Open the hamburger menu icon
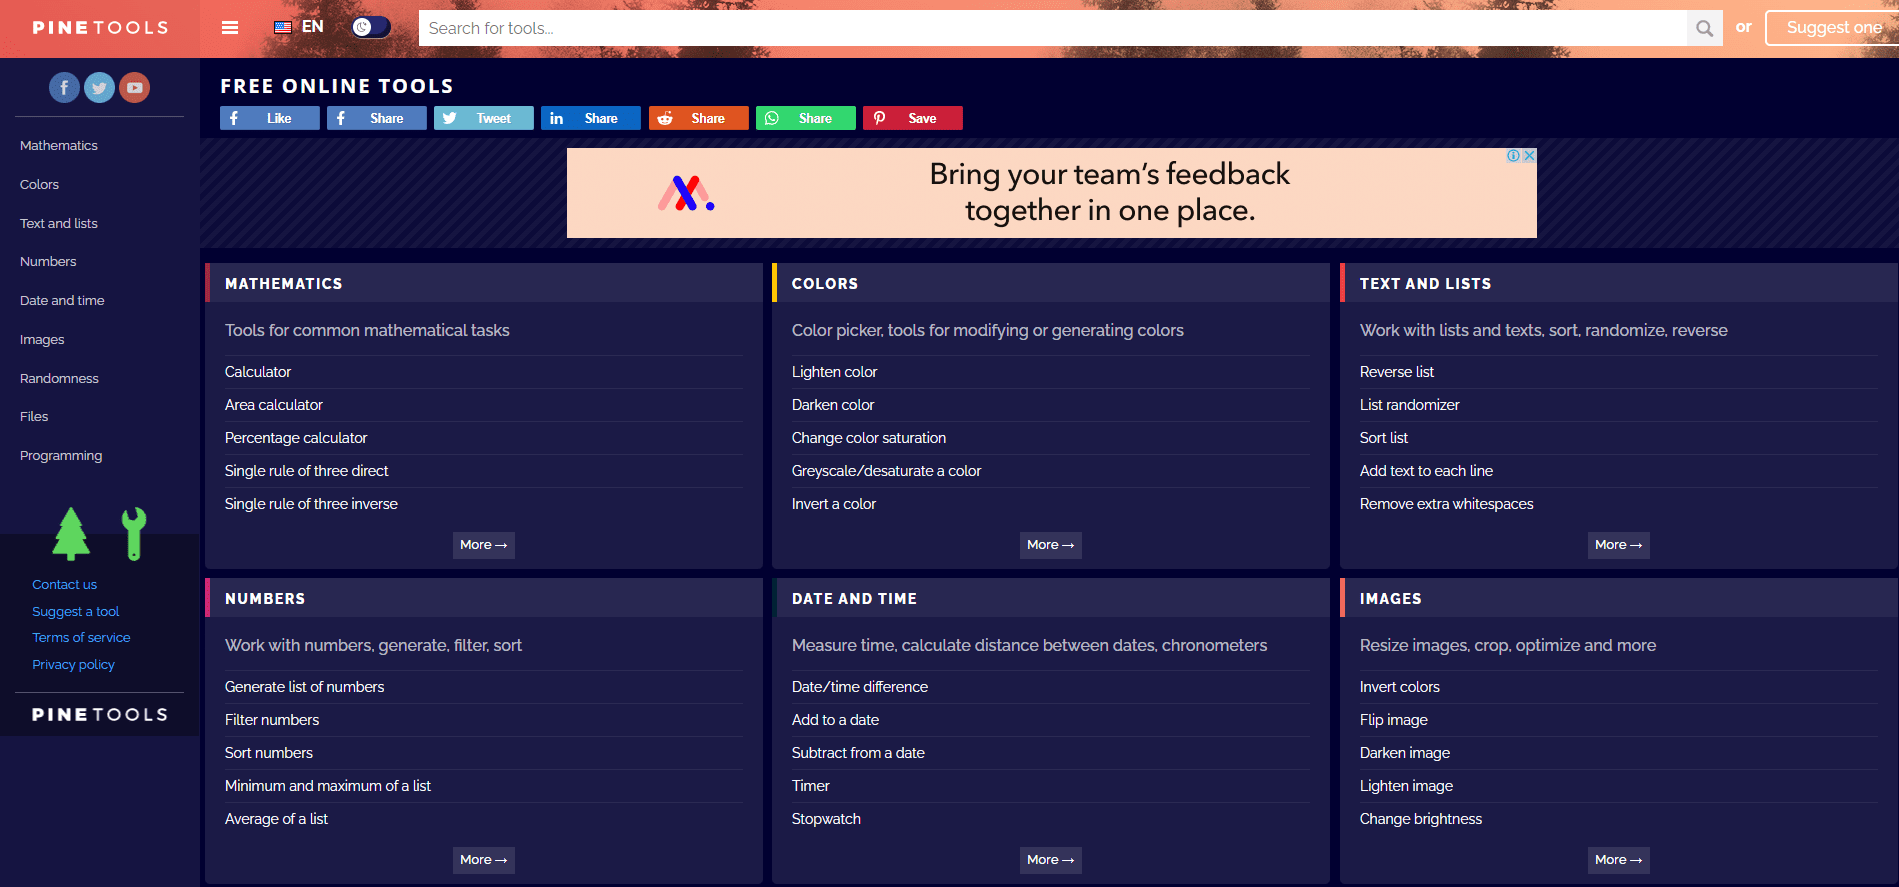Screen dimensions: 1899x887 point(230,27)
